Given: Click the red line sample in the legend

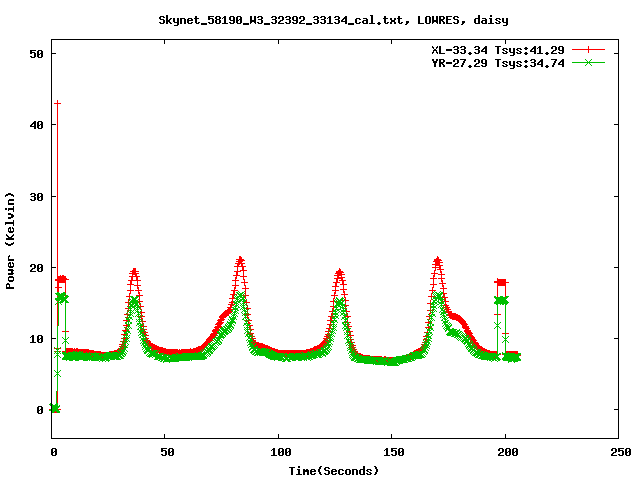Looking at the screenshot, I should tap(588, 50).
